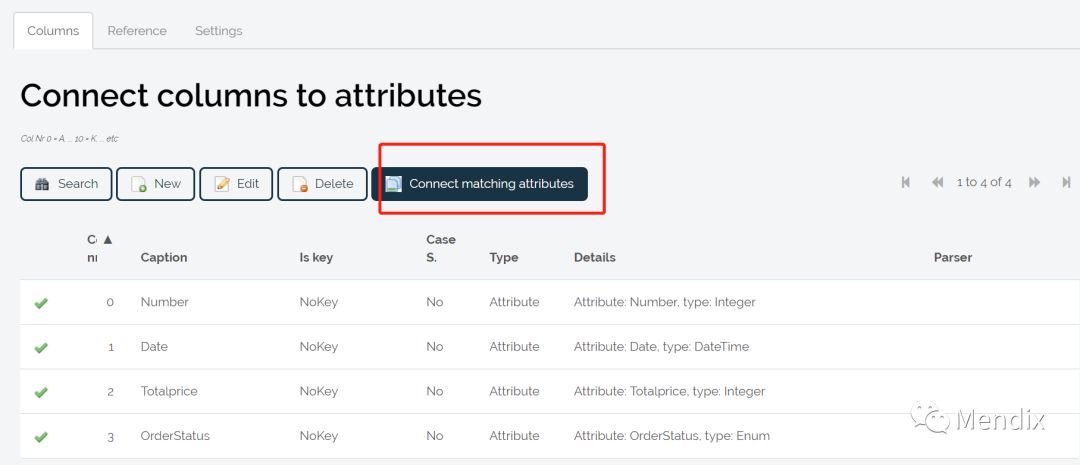The height and width of the screenshot is (465, 1080).
Task: Click the binoculars icon on Search
Action: (42, 184)
